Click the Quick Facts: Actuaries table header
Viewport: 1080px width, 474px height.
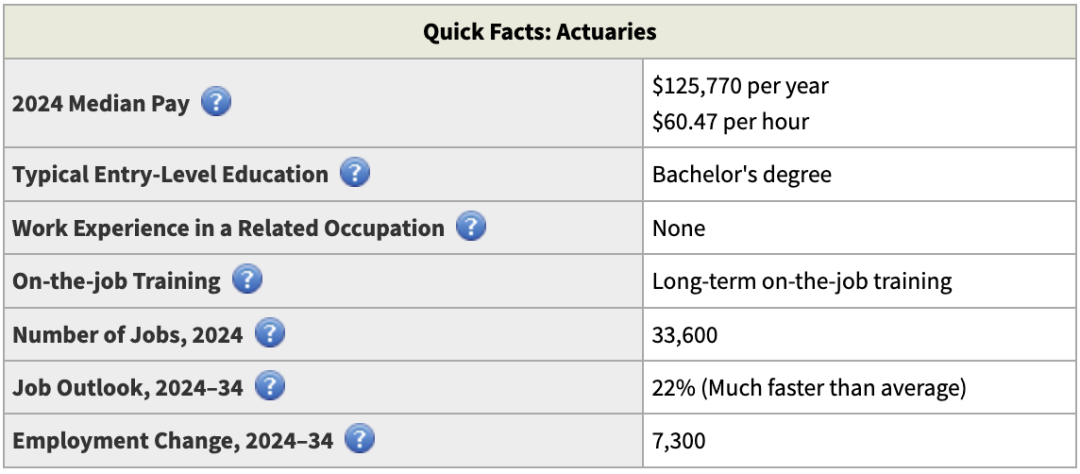(539, 32)
